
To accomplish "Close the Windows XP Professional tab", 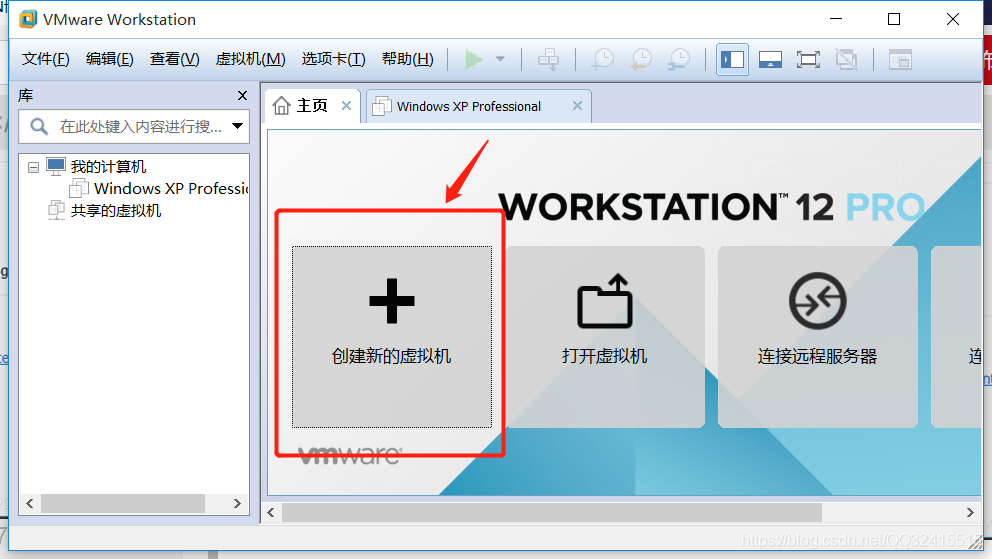I will [x=577, y=106].
